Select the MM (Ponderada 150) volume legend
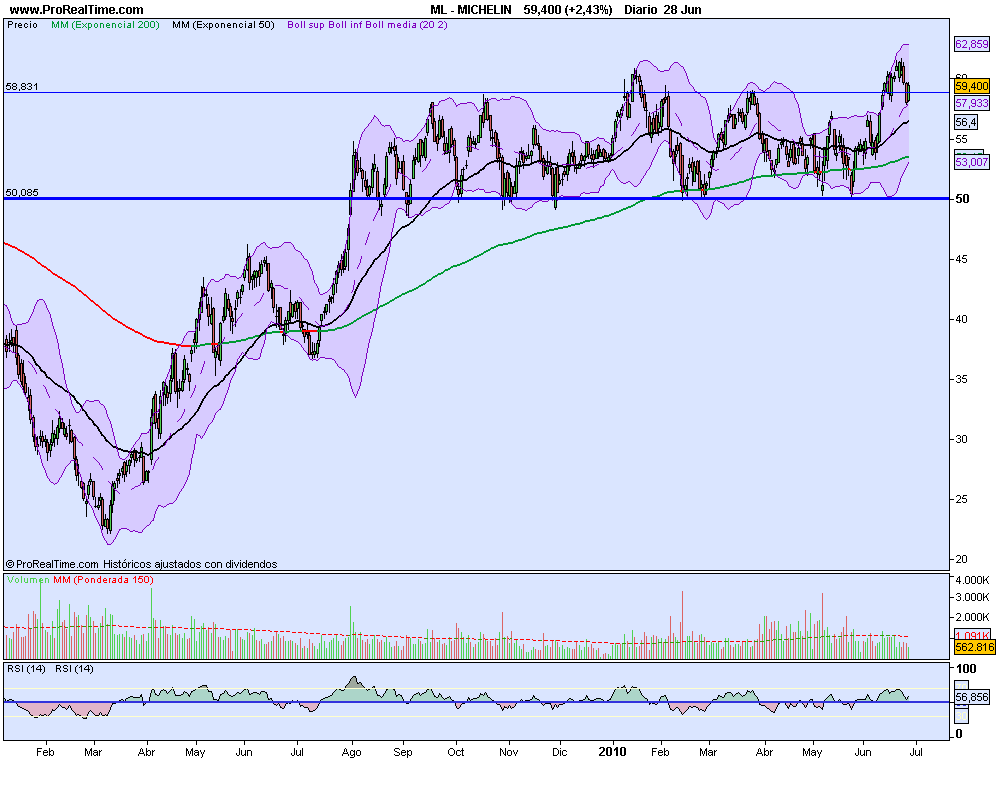The image size is (1000, 800). (103, 580)
